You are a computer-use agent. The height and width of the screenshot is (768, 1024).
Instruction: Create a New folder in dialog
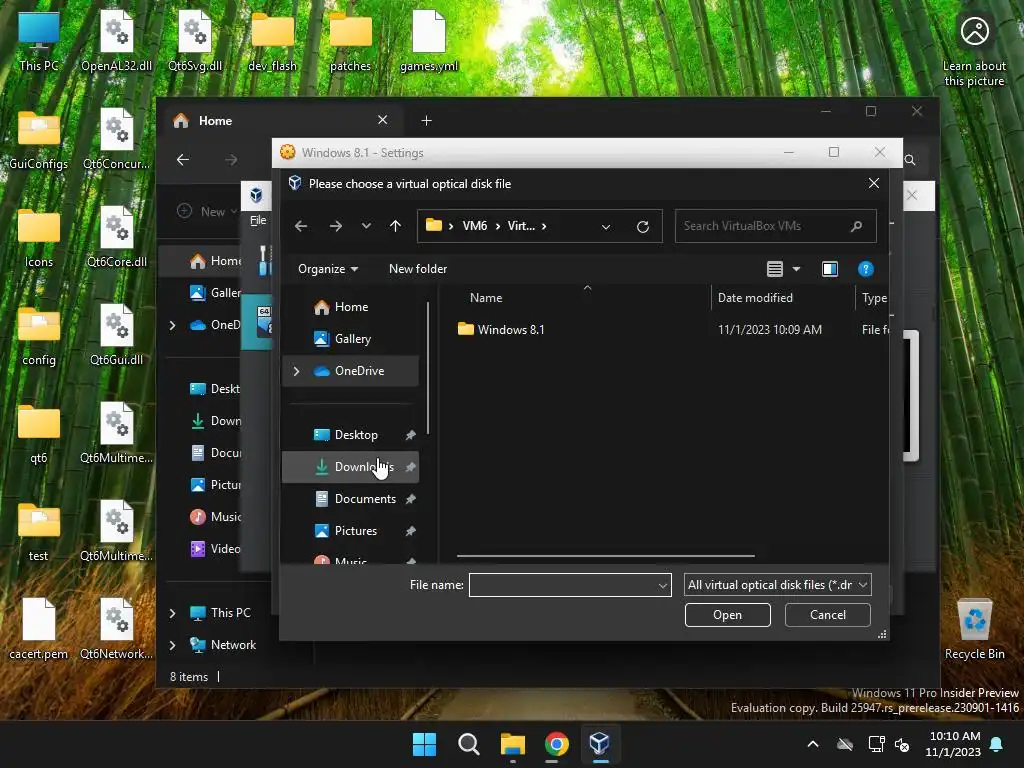(418, 269)
